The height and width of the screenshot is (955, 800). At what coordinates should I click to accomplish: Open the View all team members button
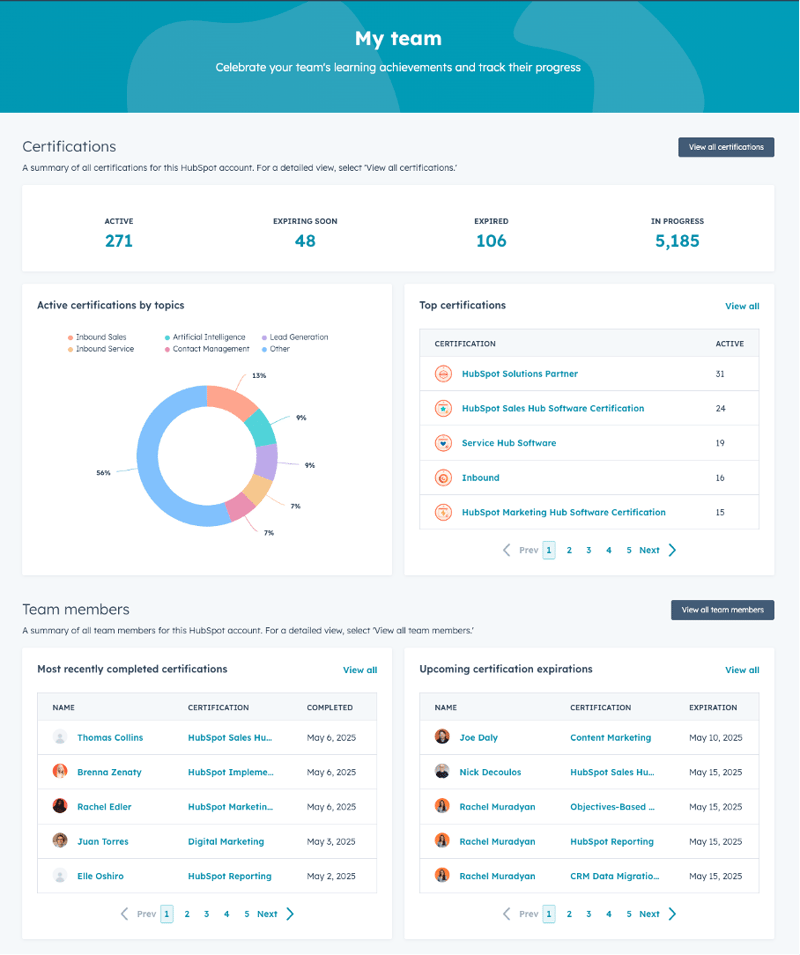(x=723, y=610)
